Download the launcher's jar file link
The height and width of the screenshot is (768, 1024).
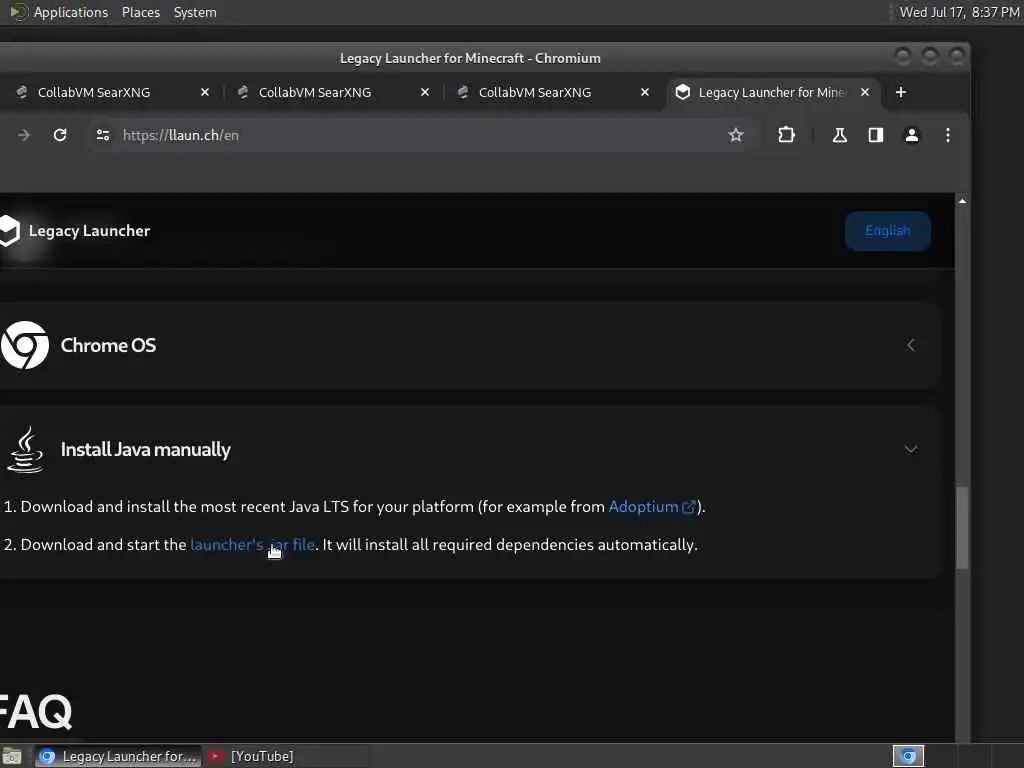click(252, 545)
